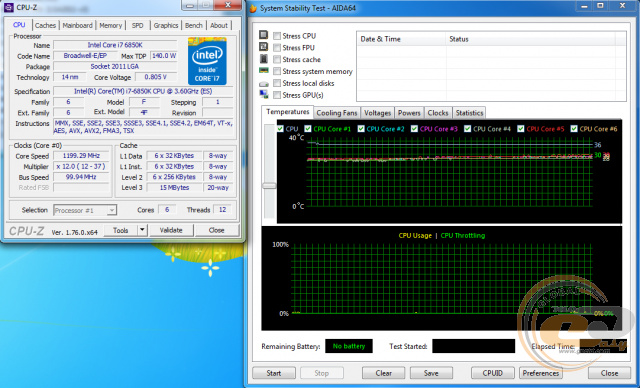640x388 pixels.
Task: Click the Tools button in CPU-Z
Action: pyautogui.click(x=121, y=230)
